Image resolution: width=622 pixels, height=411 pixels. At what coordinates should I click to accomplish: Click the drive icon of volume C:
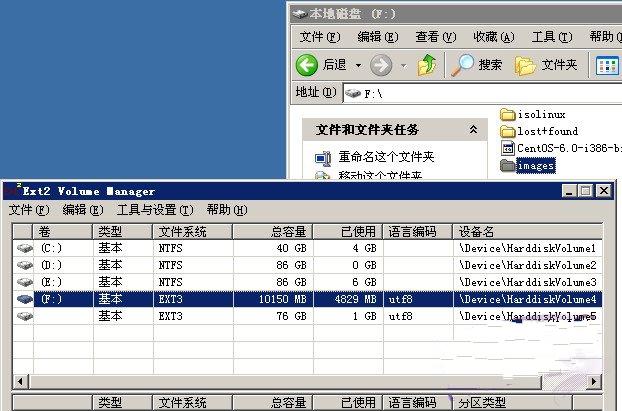25,248
